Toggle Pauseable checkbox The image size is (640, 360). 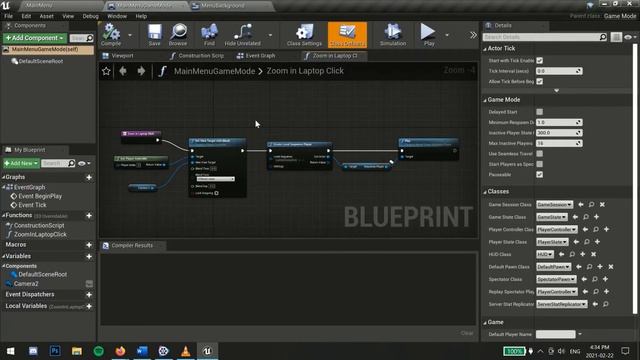coord(540,175)
